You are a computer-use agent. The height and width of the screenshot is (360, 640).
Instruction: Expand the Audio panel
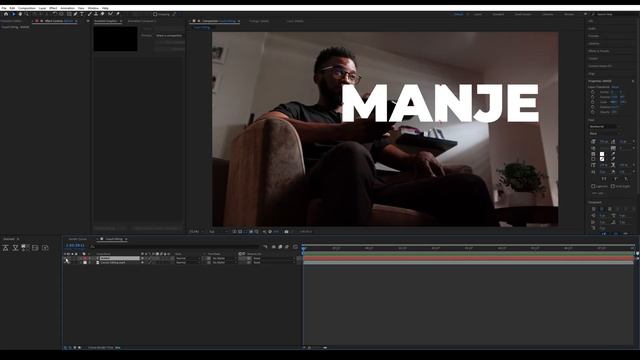[592, 28]
